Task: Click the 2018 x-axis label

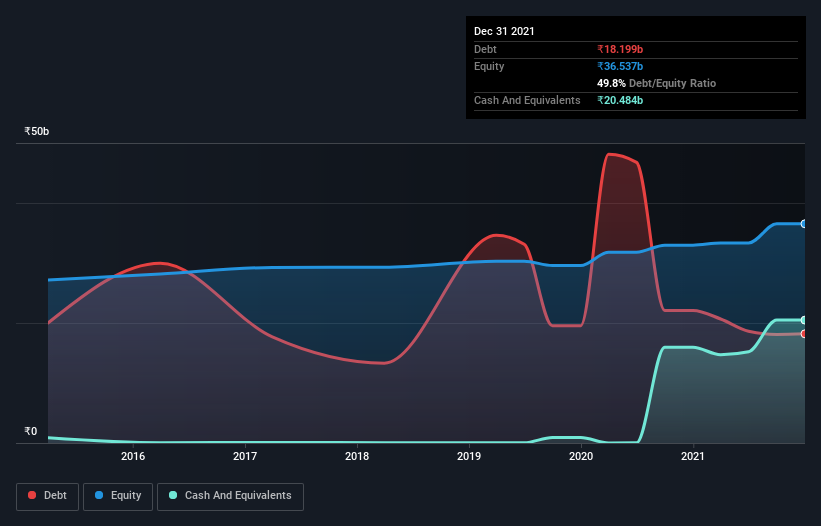Action: coord(357,456)
